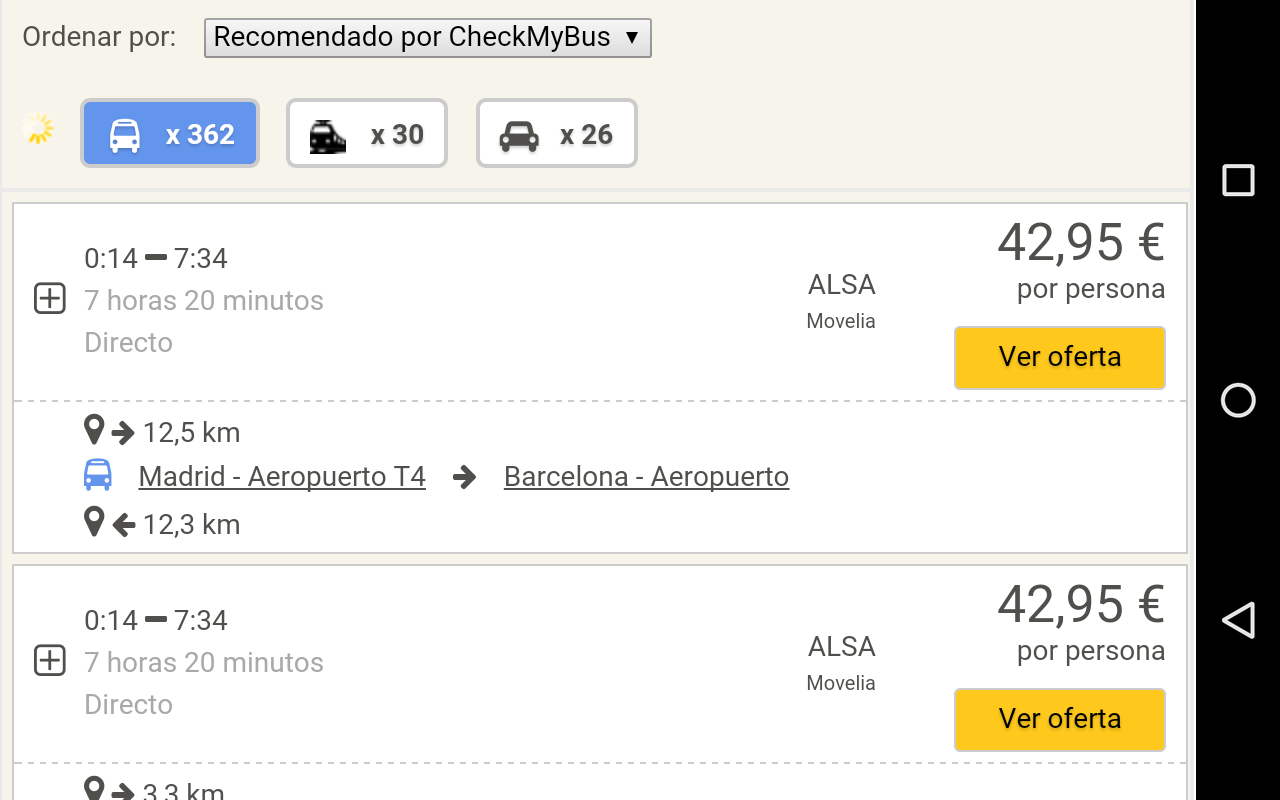
Task: Tap the arrow between Madrid and Barcelona
Action: coord(464,476)
